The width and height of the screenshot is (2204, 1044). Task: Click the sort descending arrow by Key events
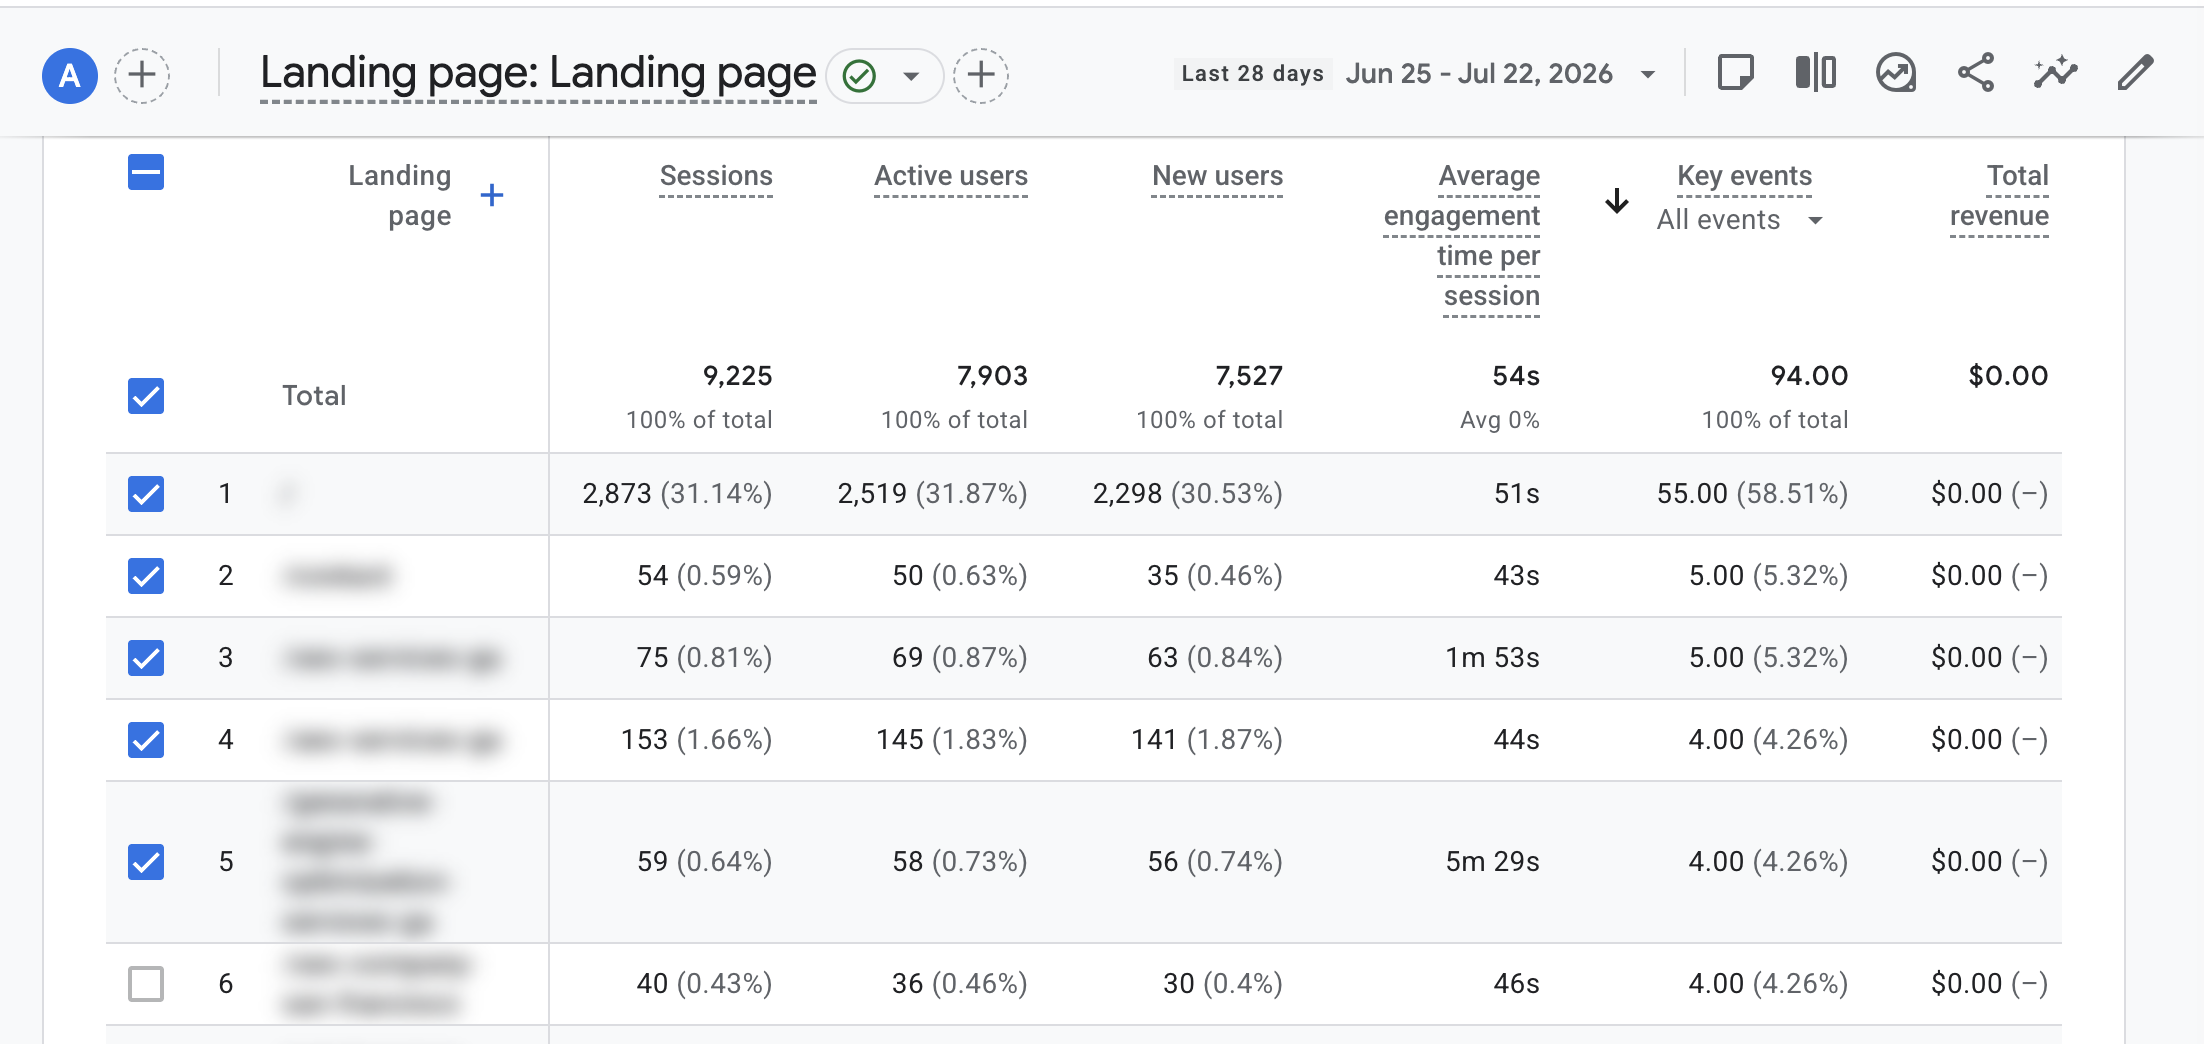pos(1617,200)
